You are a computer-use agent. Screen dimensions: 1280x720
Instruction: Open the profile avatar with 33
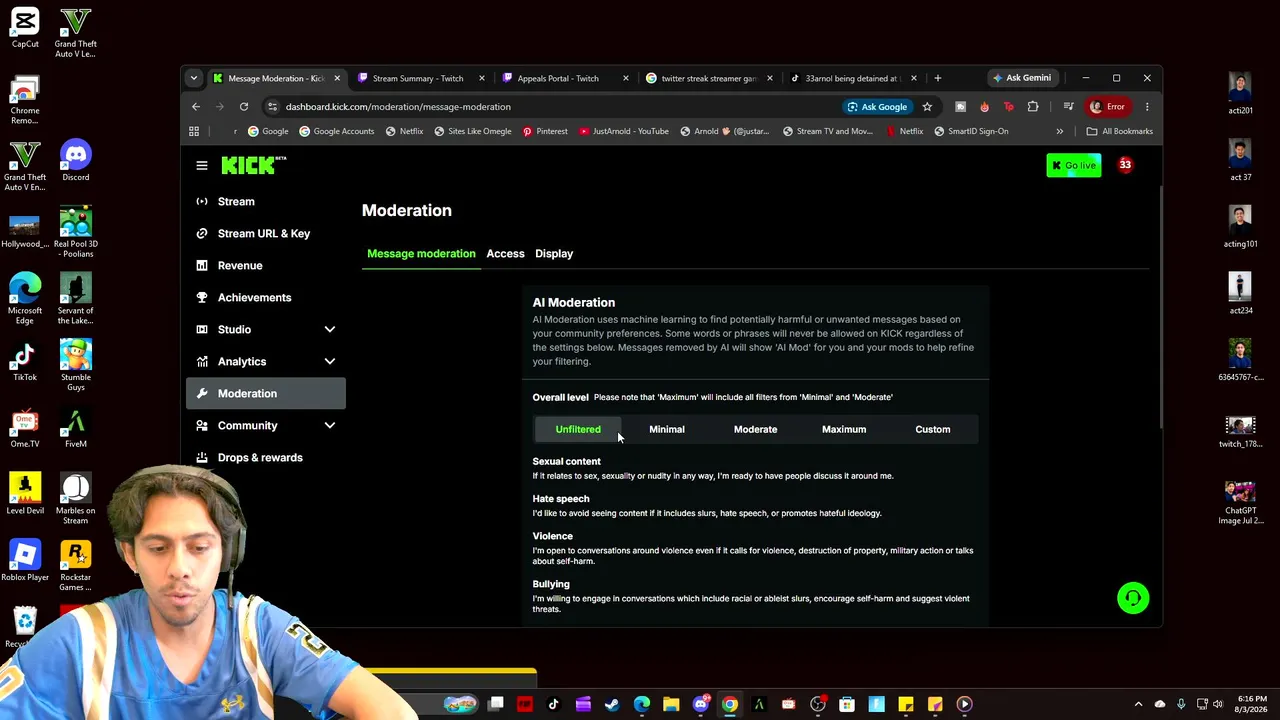1125,165
